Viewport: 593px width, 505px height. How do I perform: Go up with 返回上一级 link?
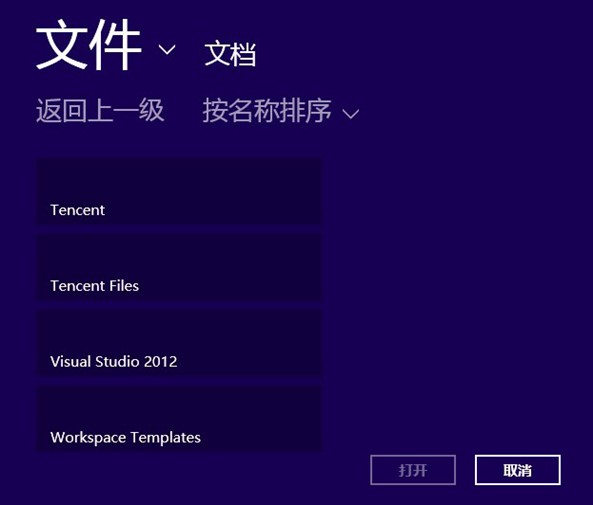(100, 110)
